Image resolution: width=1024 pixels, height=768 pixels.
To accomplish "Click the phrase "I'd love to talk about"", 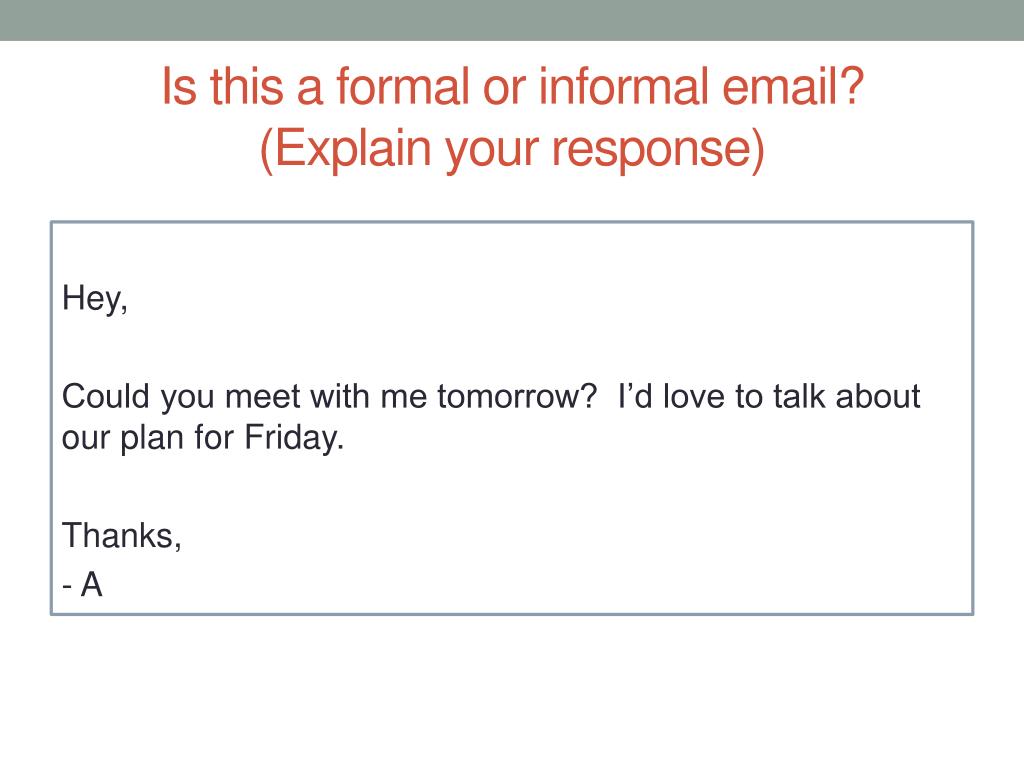I will [769, 396].
